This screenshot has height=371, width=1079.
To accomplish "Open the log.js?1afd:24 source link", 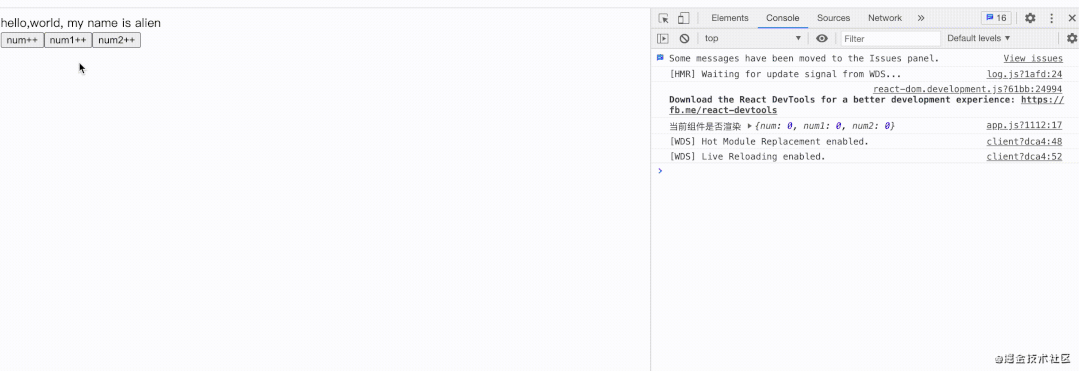I will point(1025,74).
